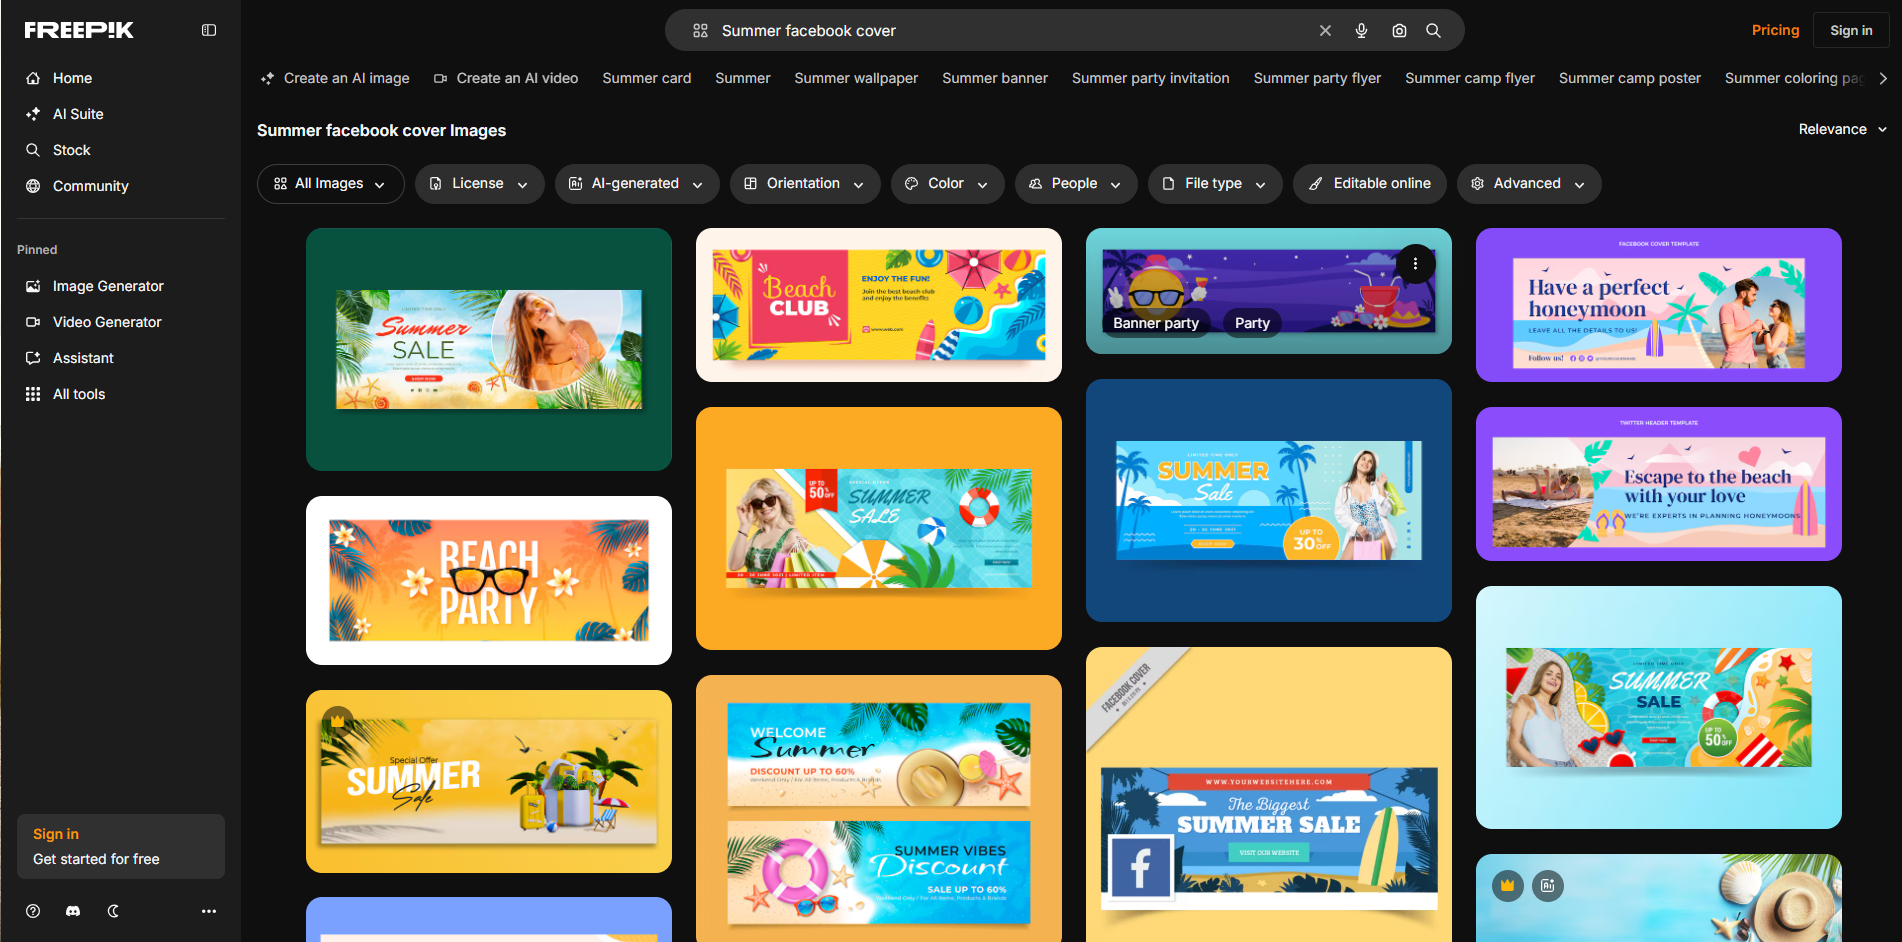The height and width of the screenshot is (942, 1902).
Task: Start voice search with the microphone icon
Action: tap(1361, 30)
